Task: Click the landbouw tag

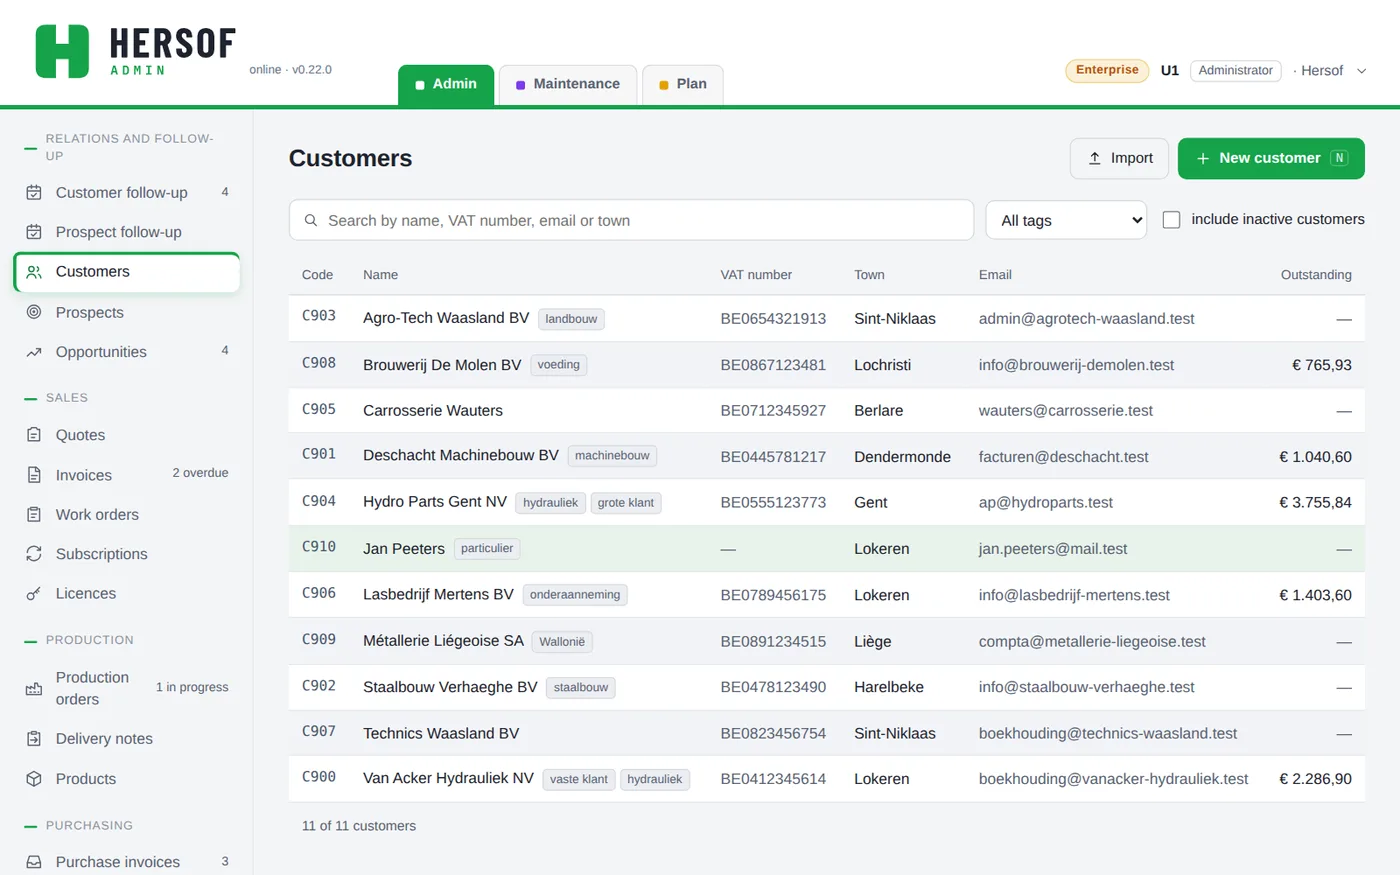Action: click(x=571, y=319)
